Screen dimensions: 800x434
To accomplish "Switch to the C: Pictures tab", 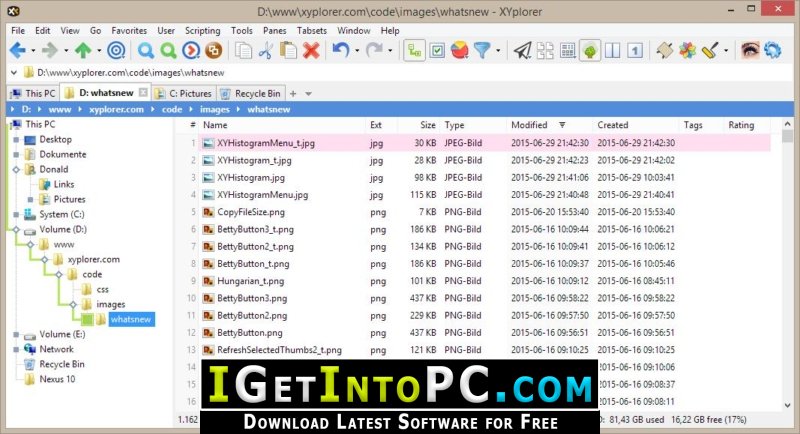I will click(184, 93).
